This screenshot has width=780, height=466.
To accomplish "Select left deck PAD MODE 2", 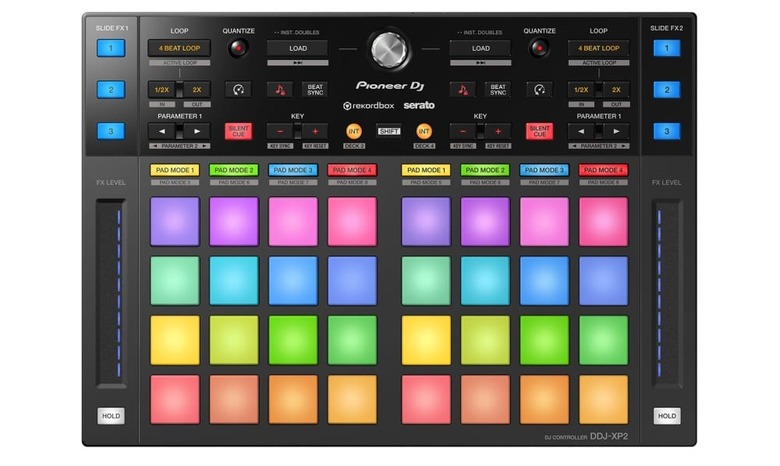I will tap(234, 170).
